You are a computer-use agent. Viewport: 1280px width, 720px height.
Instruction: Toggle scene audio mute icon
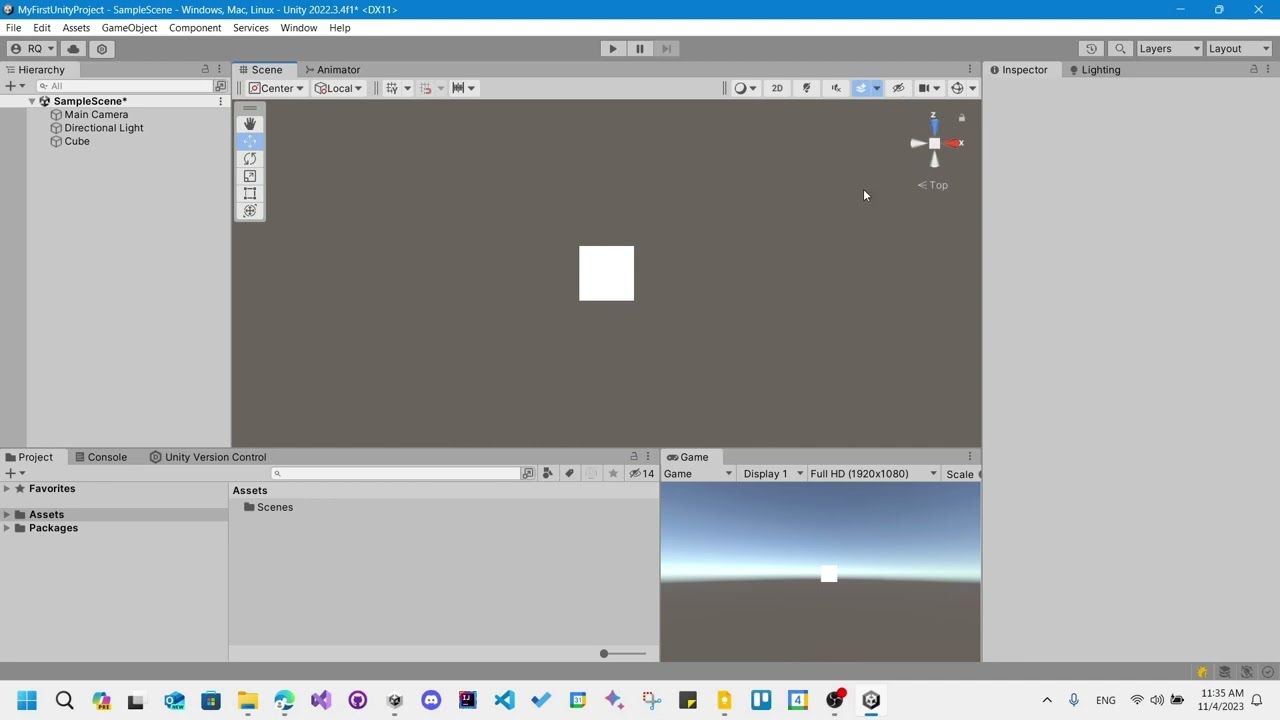pos(836,88)
